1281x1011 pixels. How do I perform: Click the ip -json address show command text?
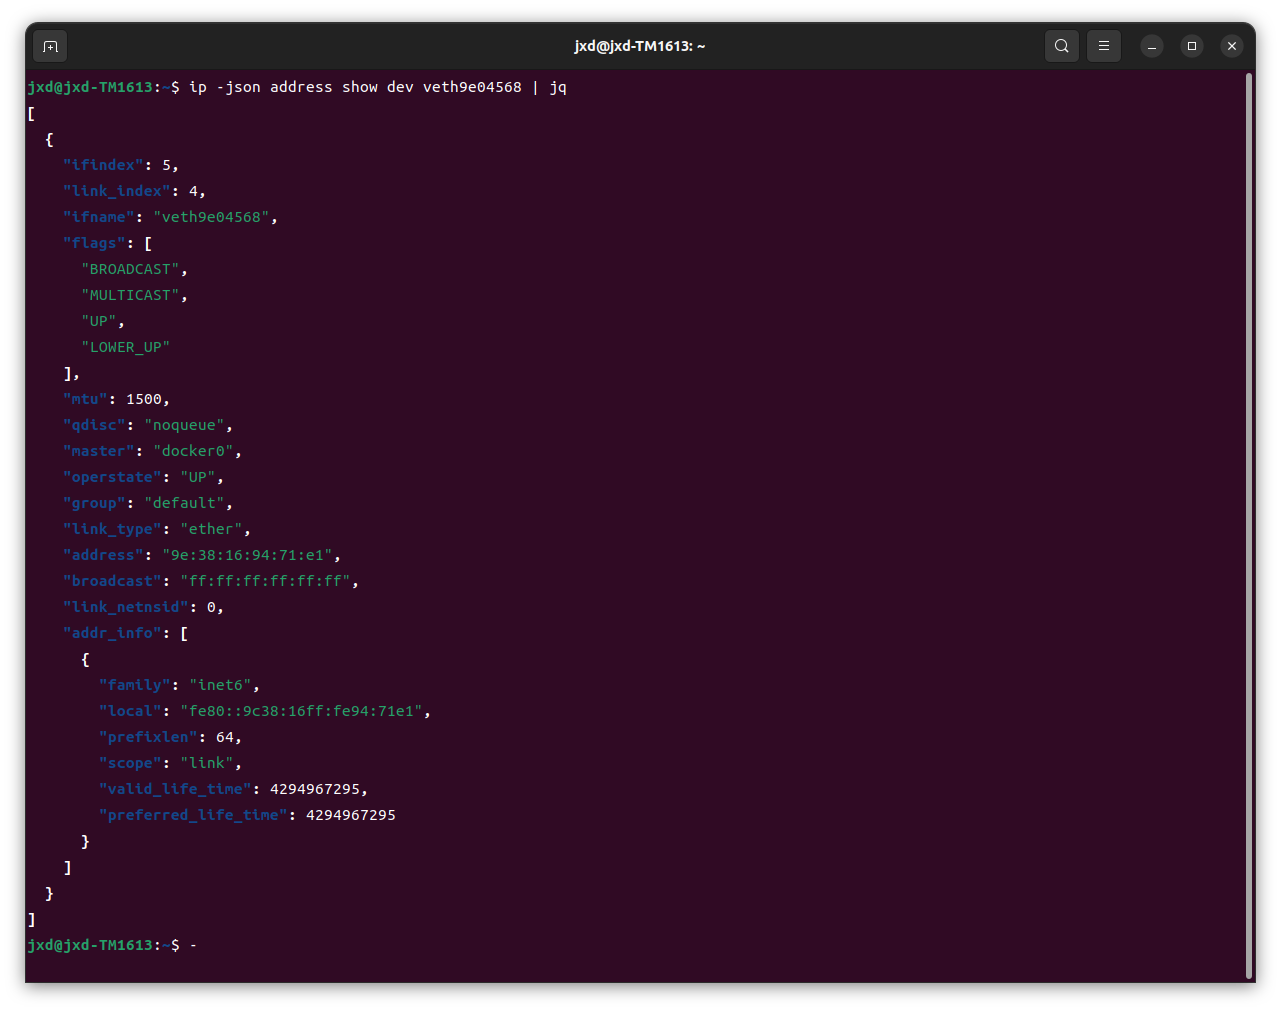pyautogui.click(x=378, y=87)
